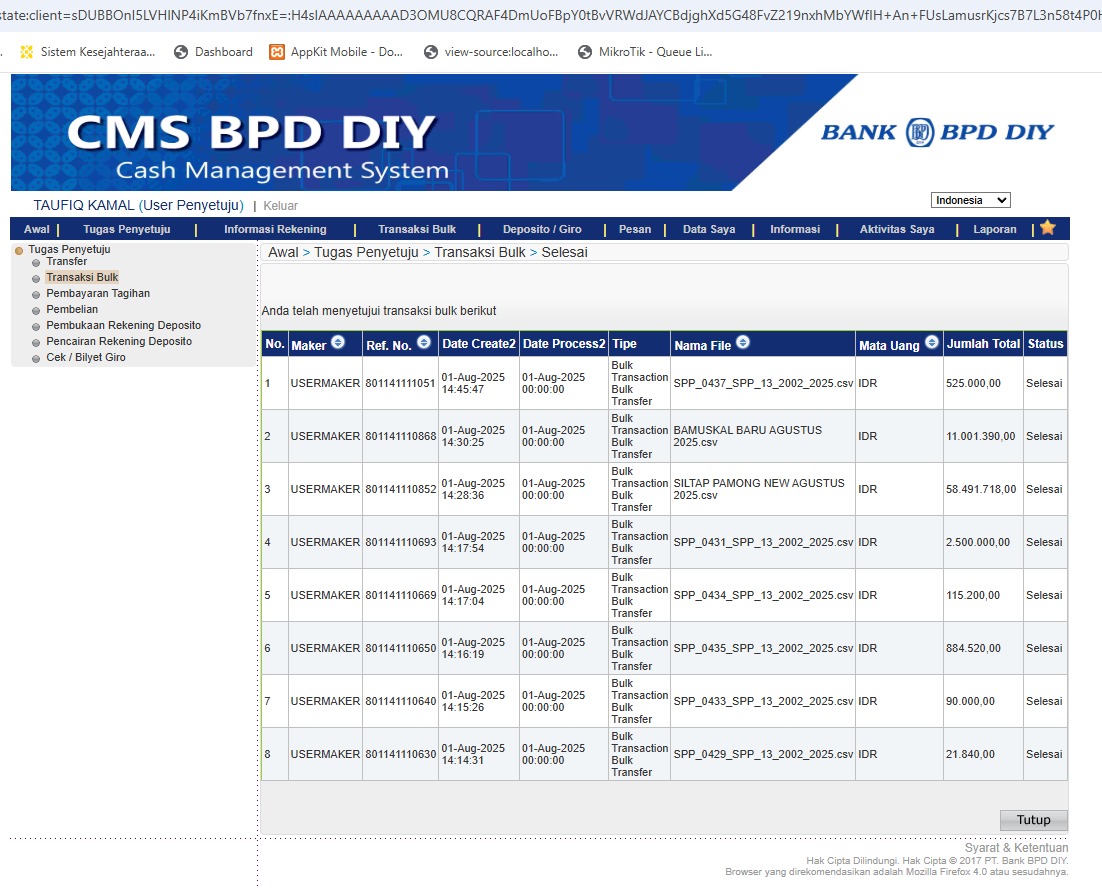Select Tugas Penyetuju sidebar root item

(69, 249)
